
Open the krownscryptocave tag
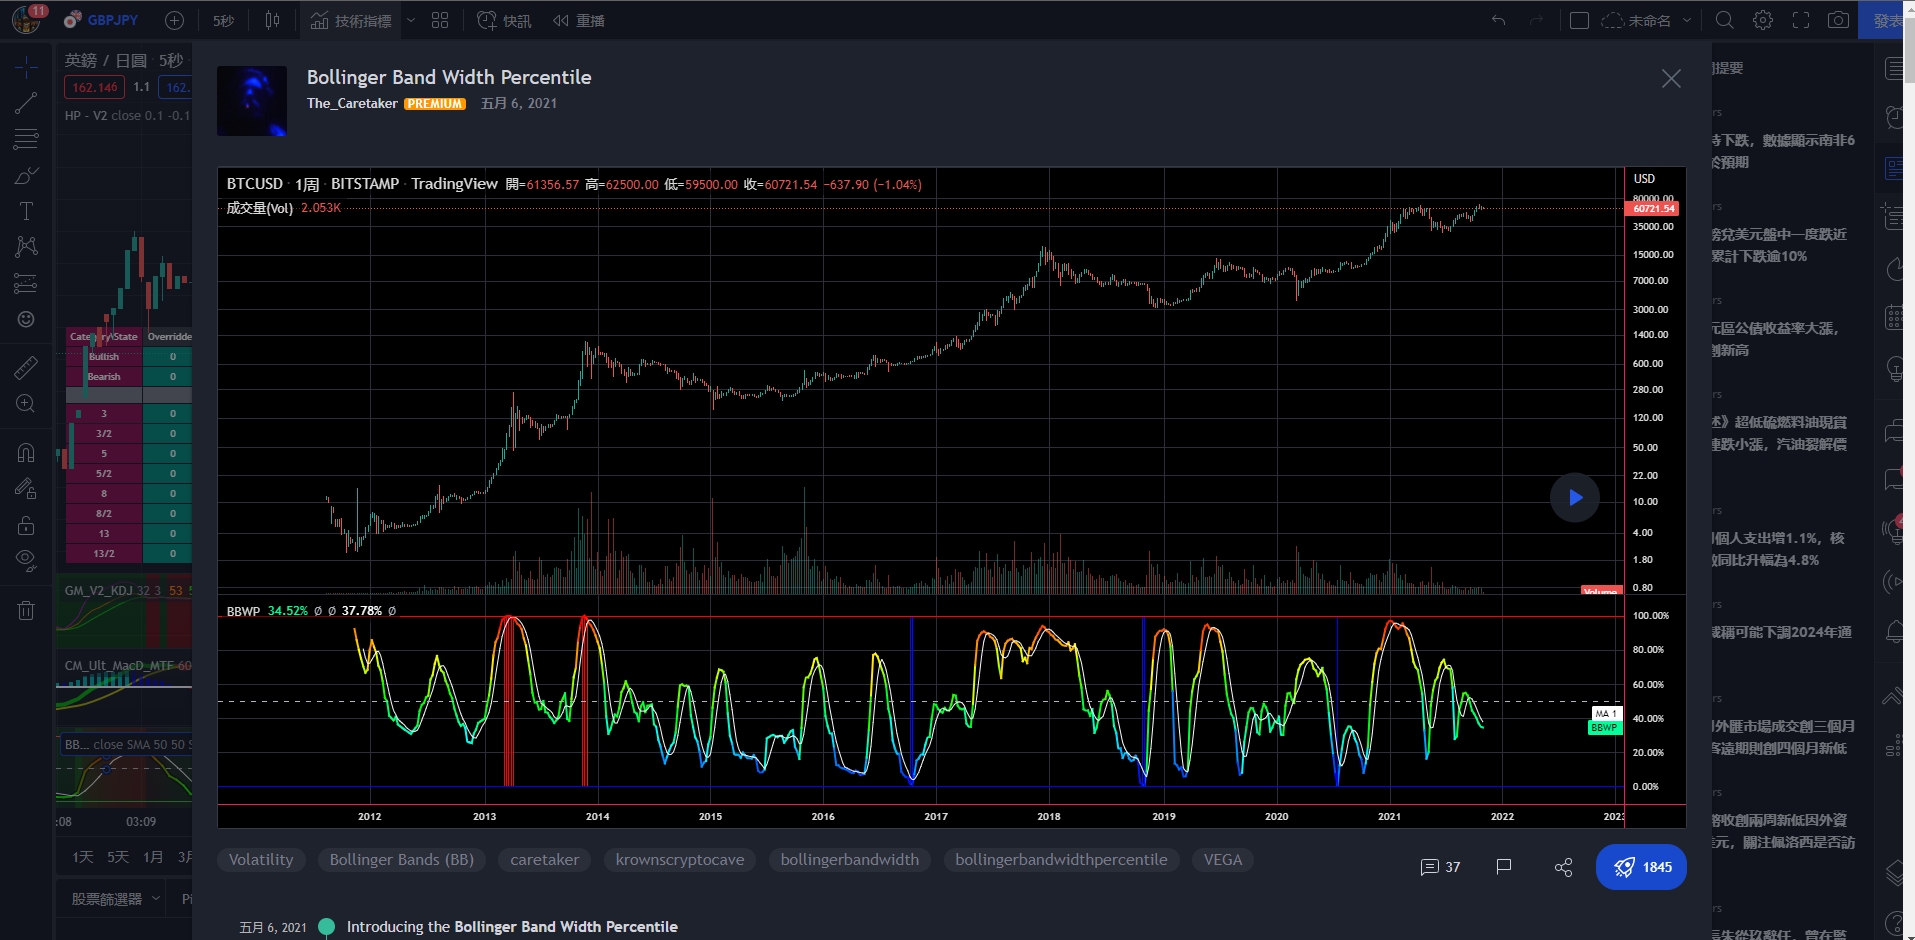[680, 860]
